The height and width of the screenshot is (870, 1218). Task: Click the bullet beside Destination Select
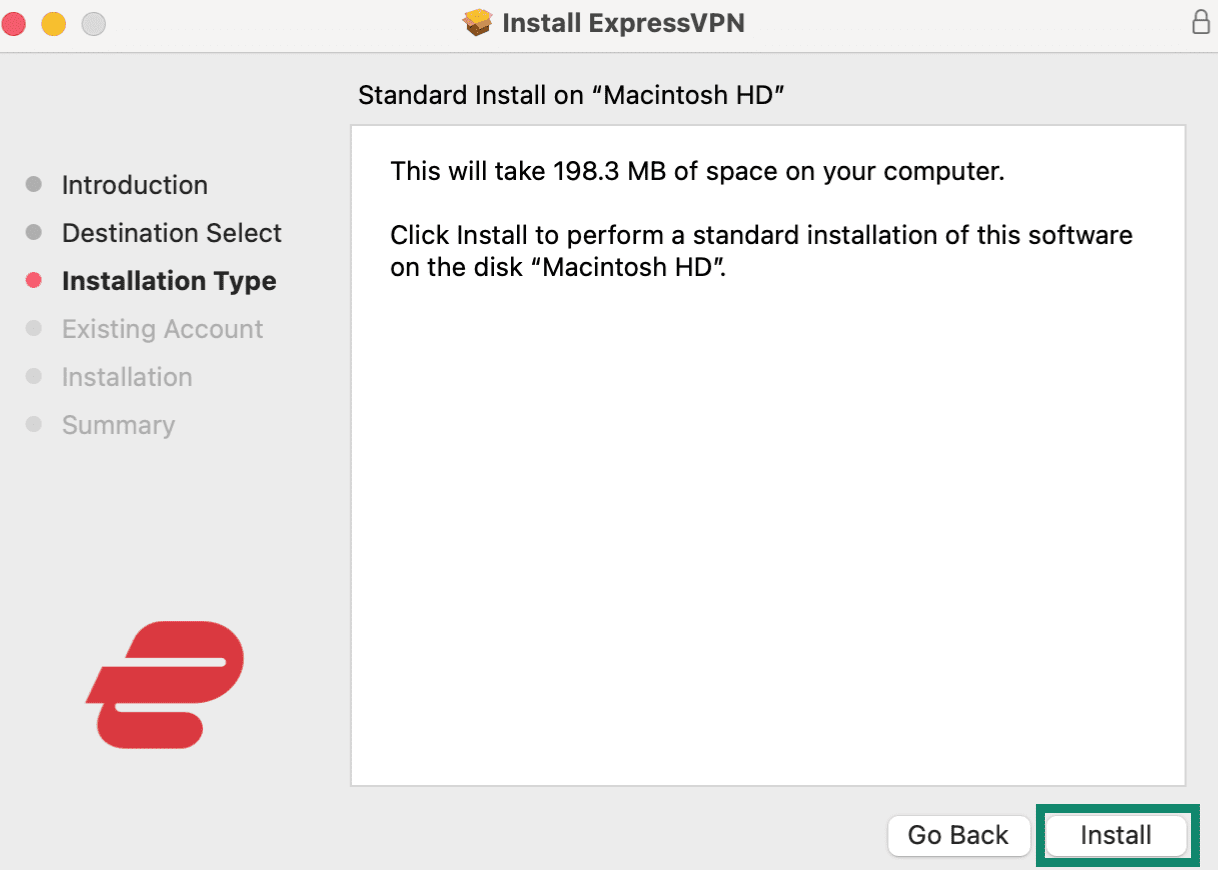(33, 232)
